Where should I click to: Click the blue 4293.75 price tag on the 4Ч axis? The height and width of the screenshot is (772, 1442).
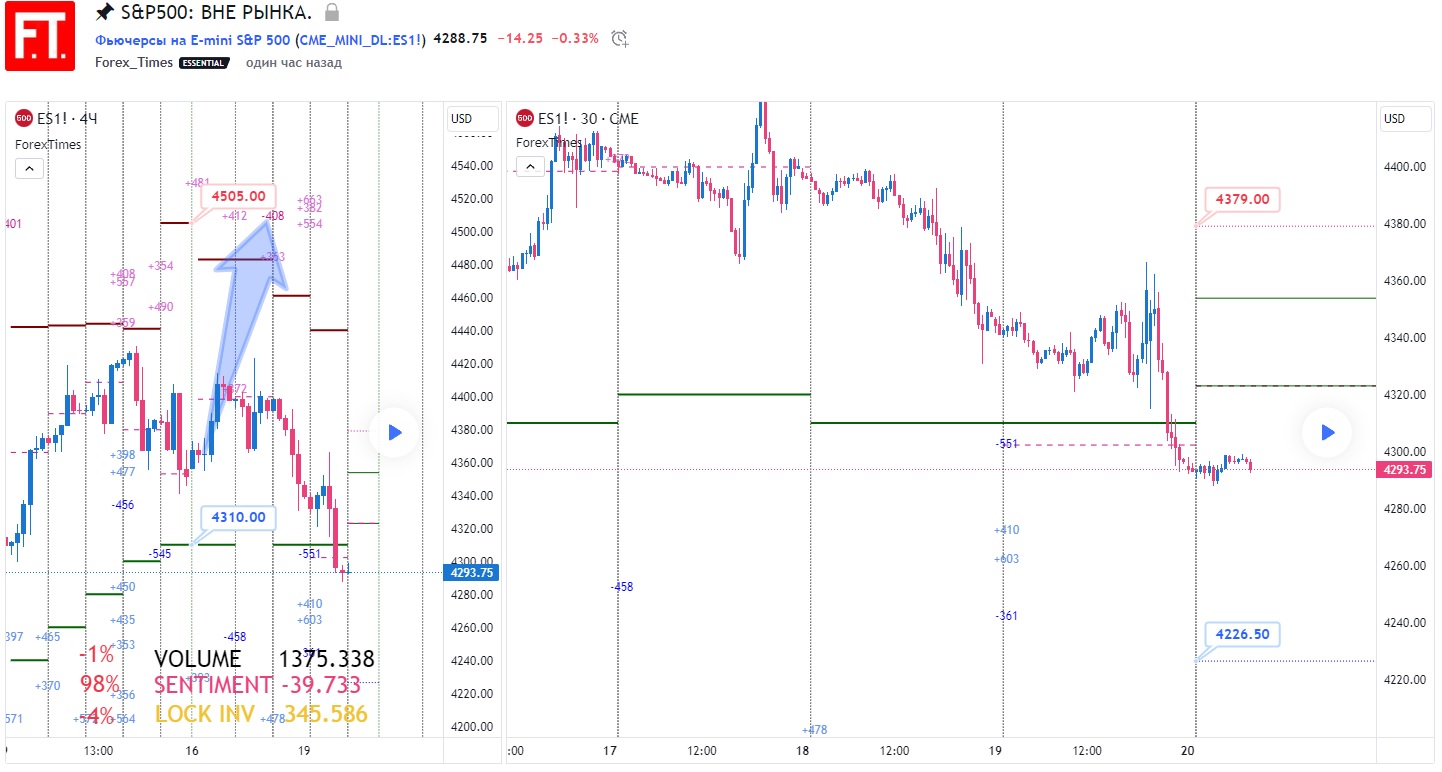[473, 573]
